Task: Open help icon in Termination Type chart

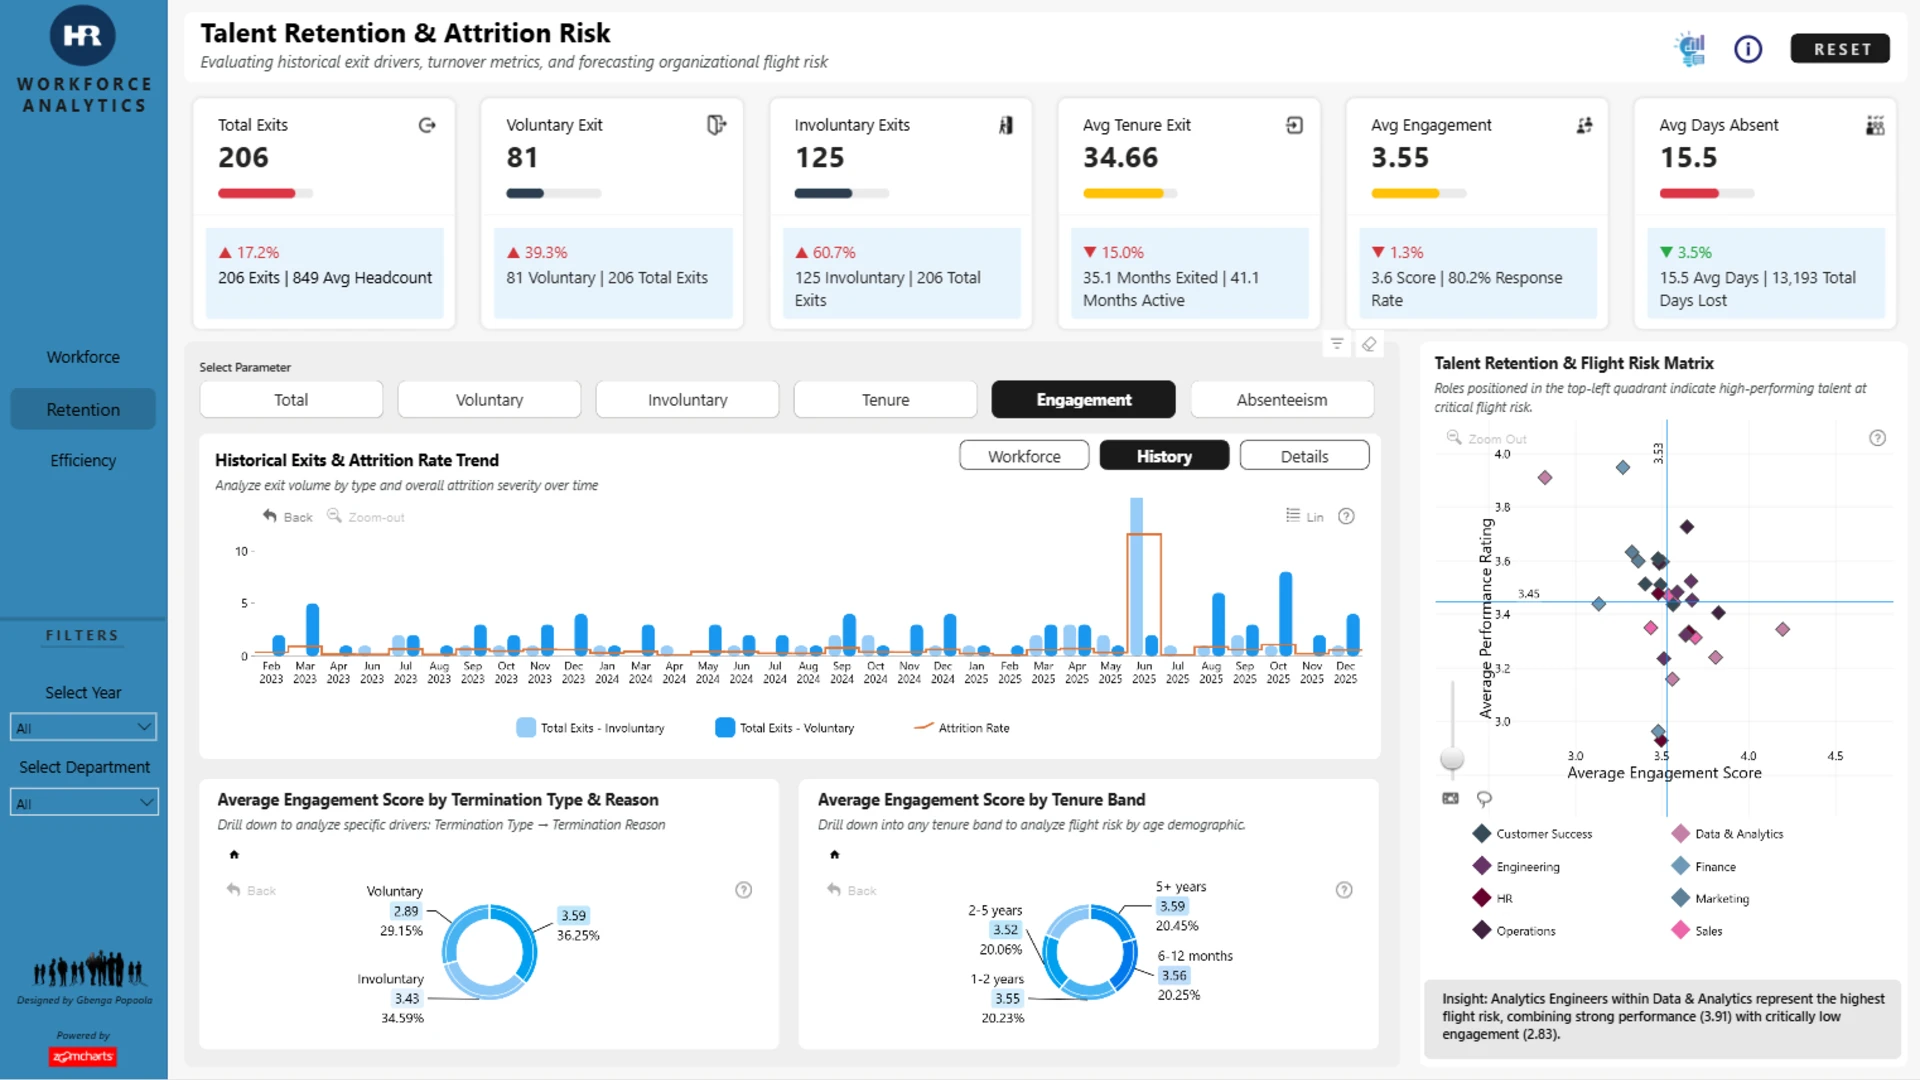Action: (744, 890)
